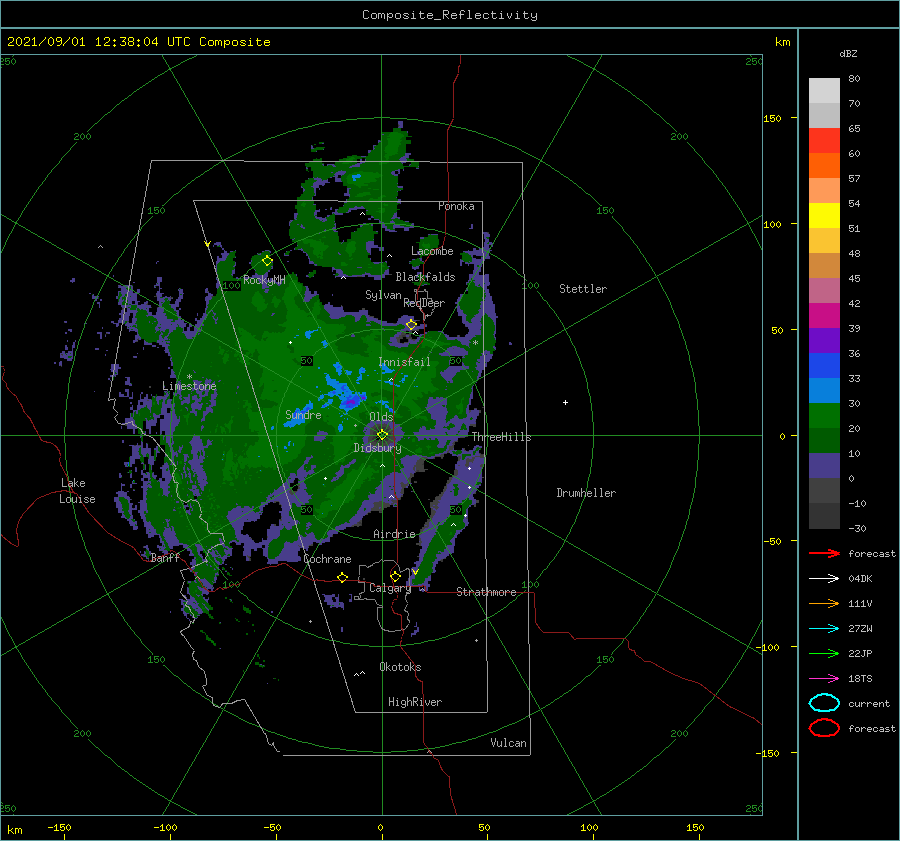Click the Olds city label
Viewport: 900px width, 841px height.
[381, 417]
